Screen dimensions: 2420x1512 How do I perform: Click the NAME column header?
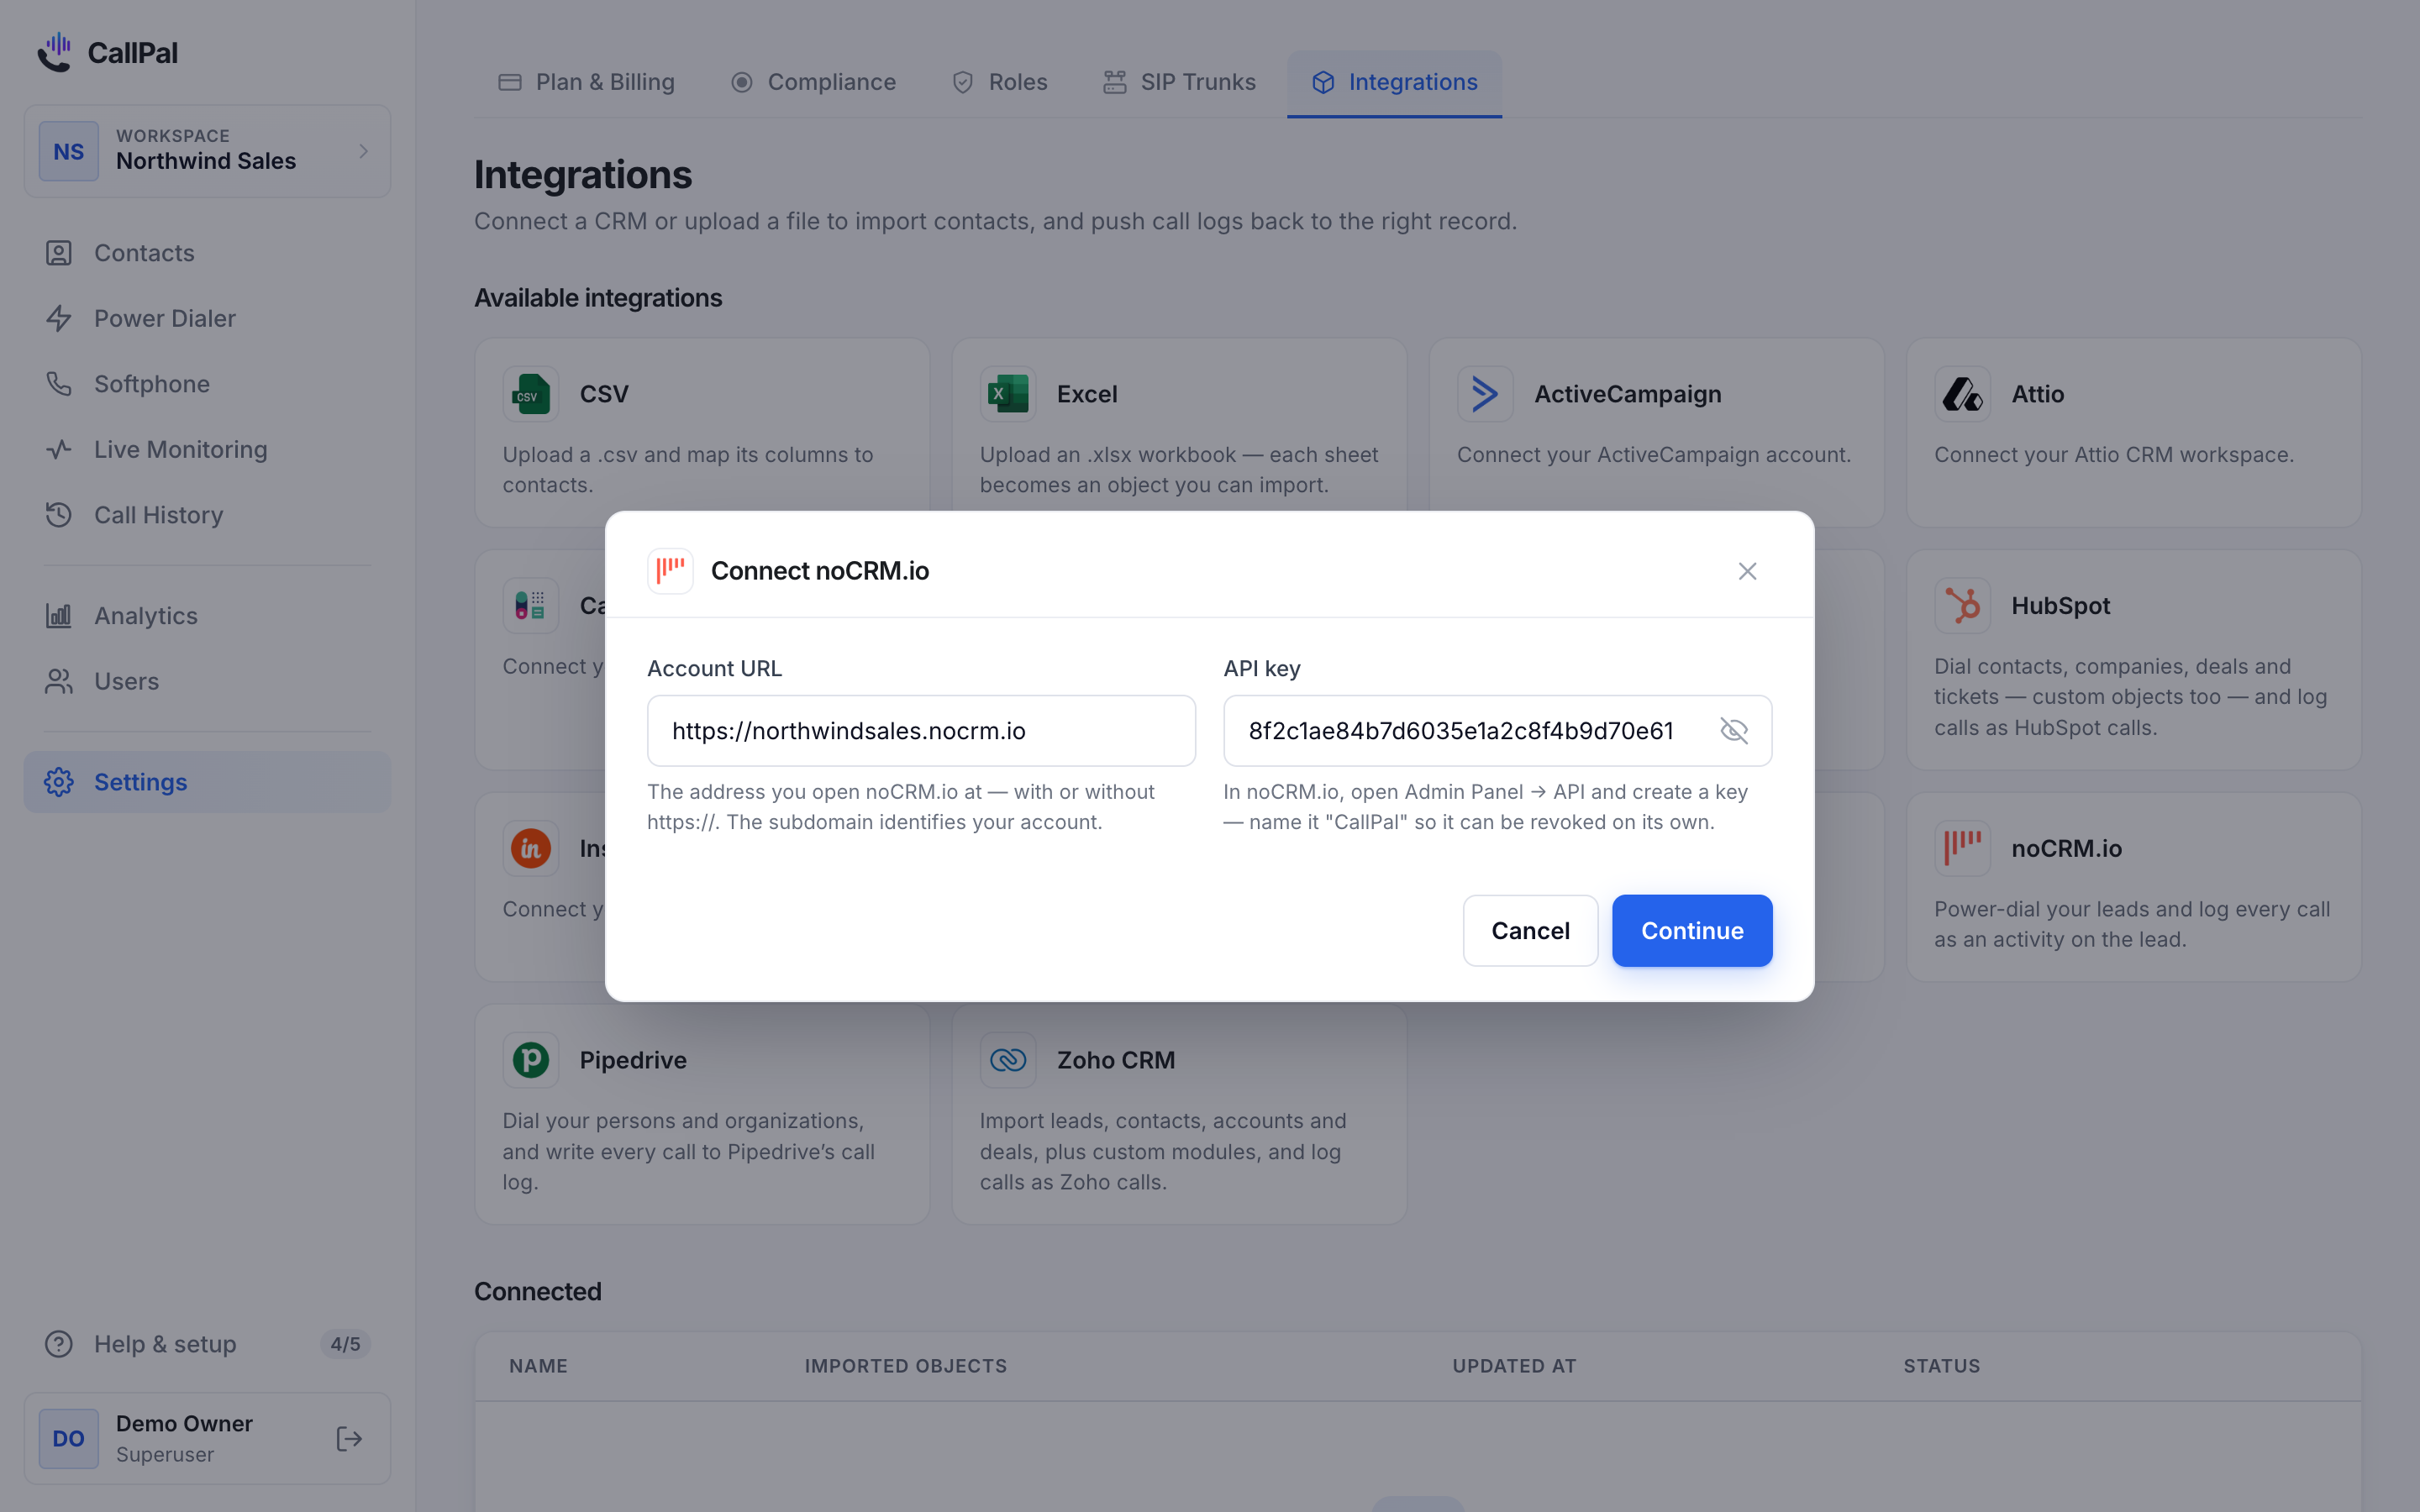click(x=538, y=1366)
